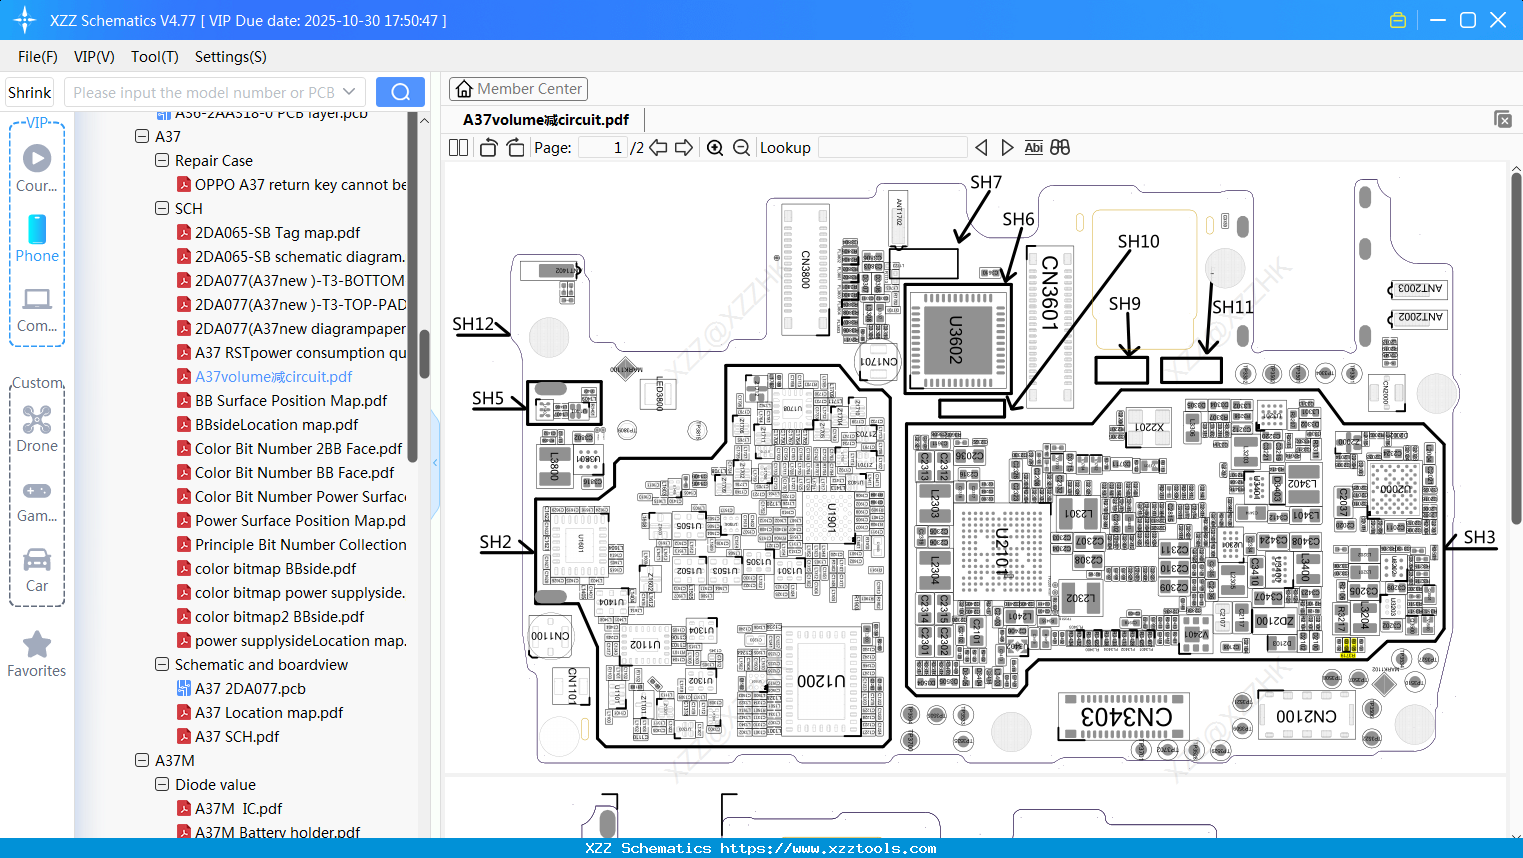Open the Tool(T) menu
Viewport: 1523px width, 858px height.
coord(155,57)
